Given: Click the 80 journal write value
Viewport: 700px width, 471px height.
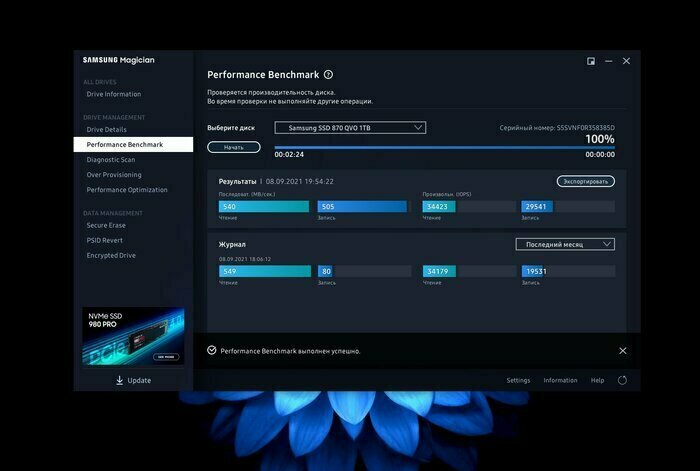Looking at the screenshot, I should [326, 271].
